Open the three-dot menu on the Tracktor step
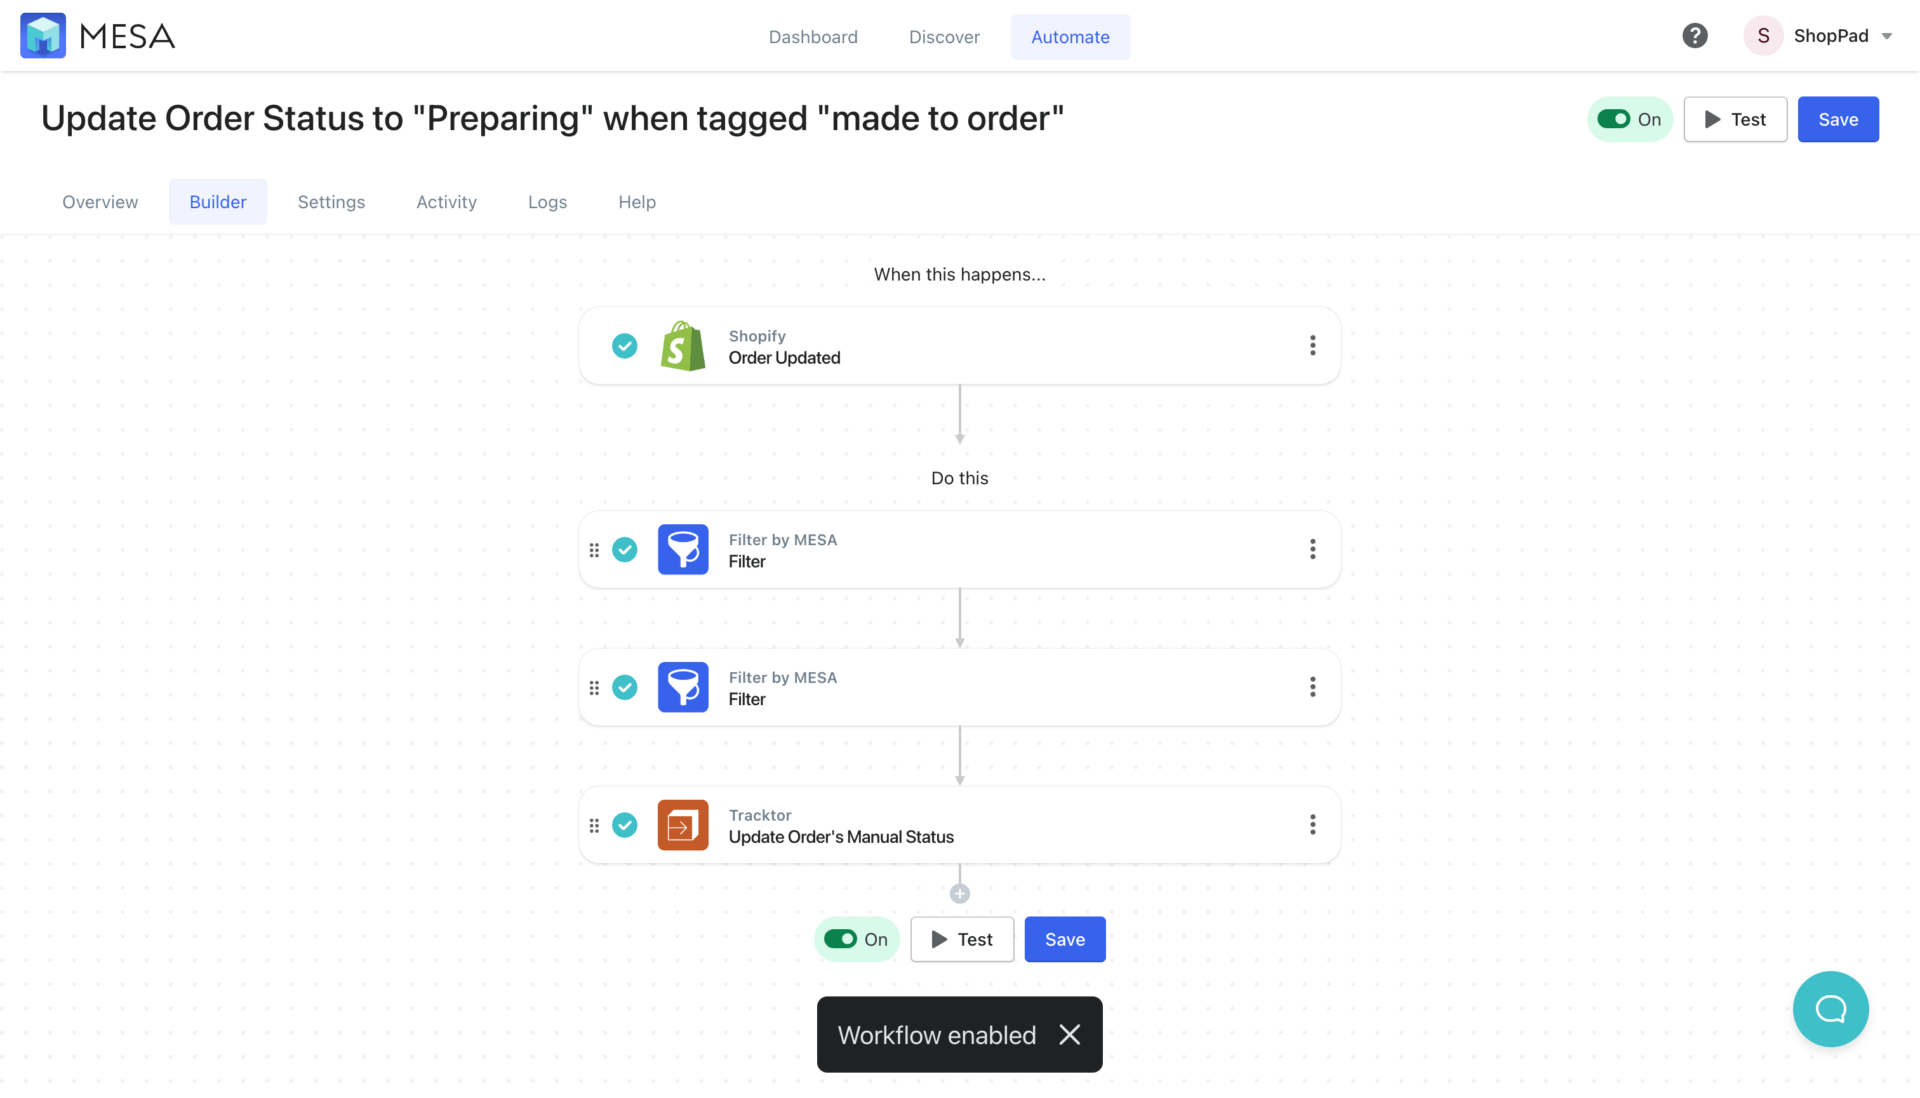Screen dimensions: 1920x1098 (x=1312, y=824)
